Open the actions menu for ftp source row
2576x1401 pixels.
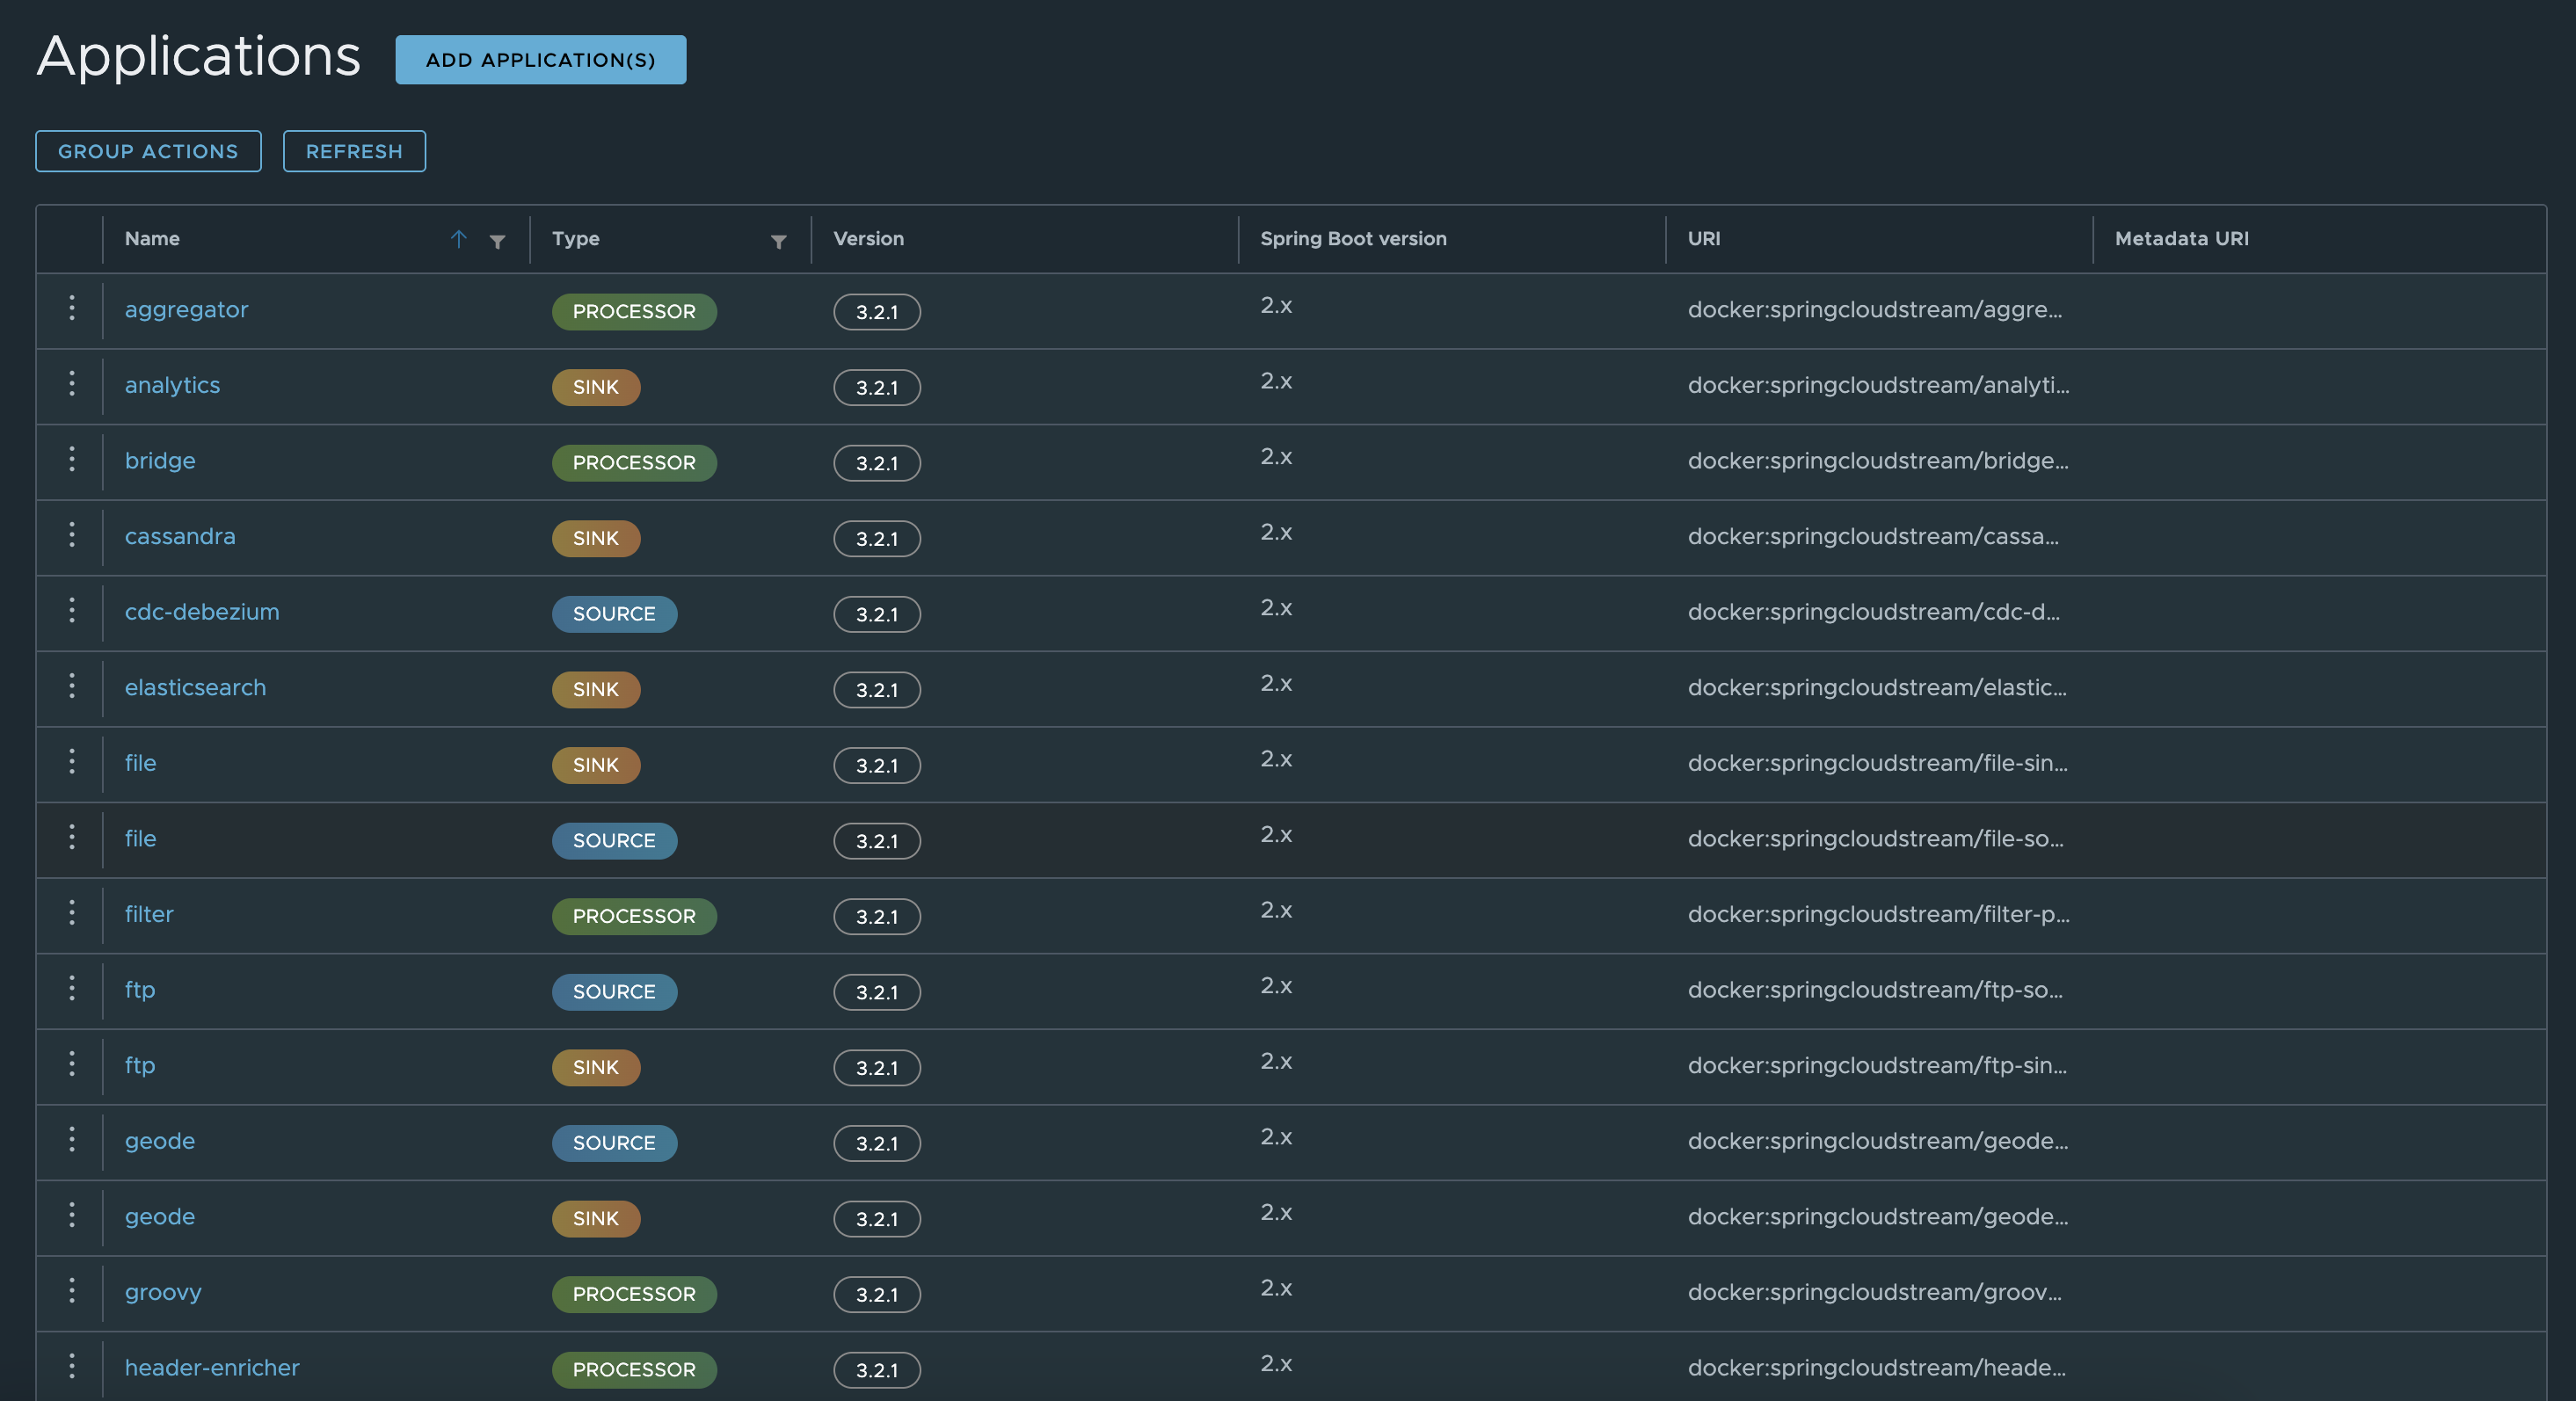point(72,989)
